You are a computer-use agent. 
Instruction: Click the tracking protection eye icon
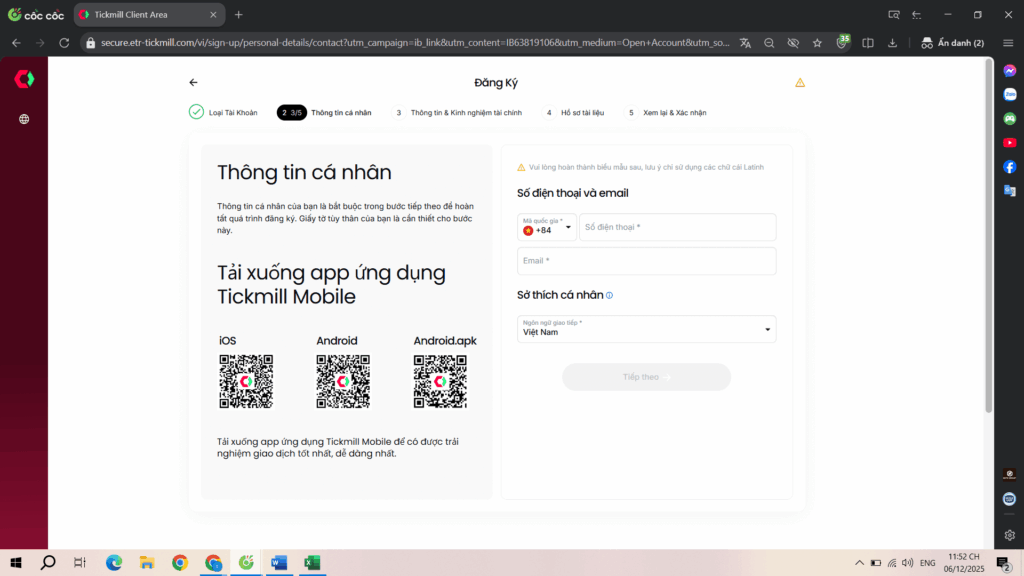click(x=793, y=43)
